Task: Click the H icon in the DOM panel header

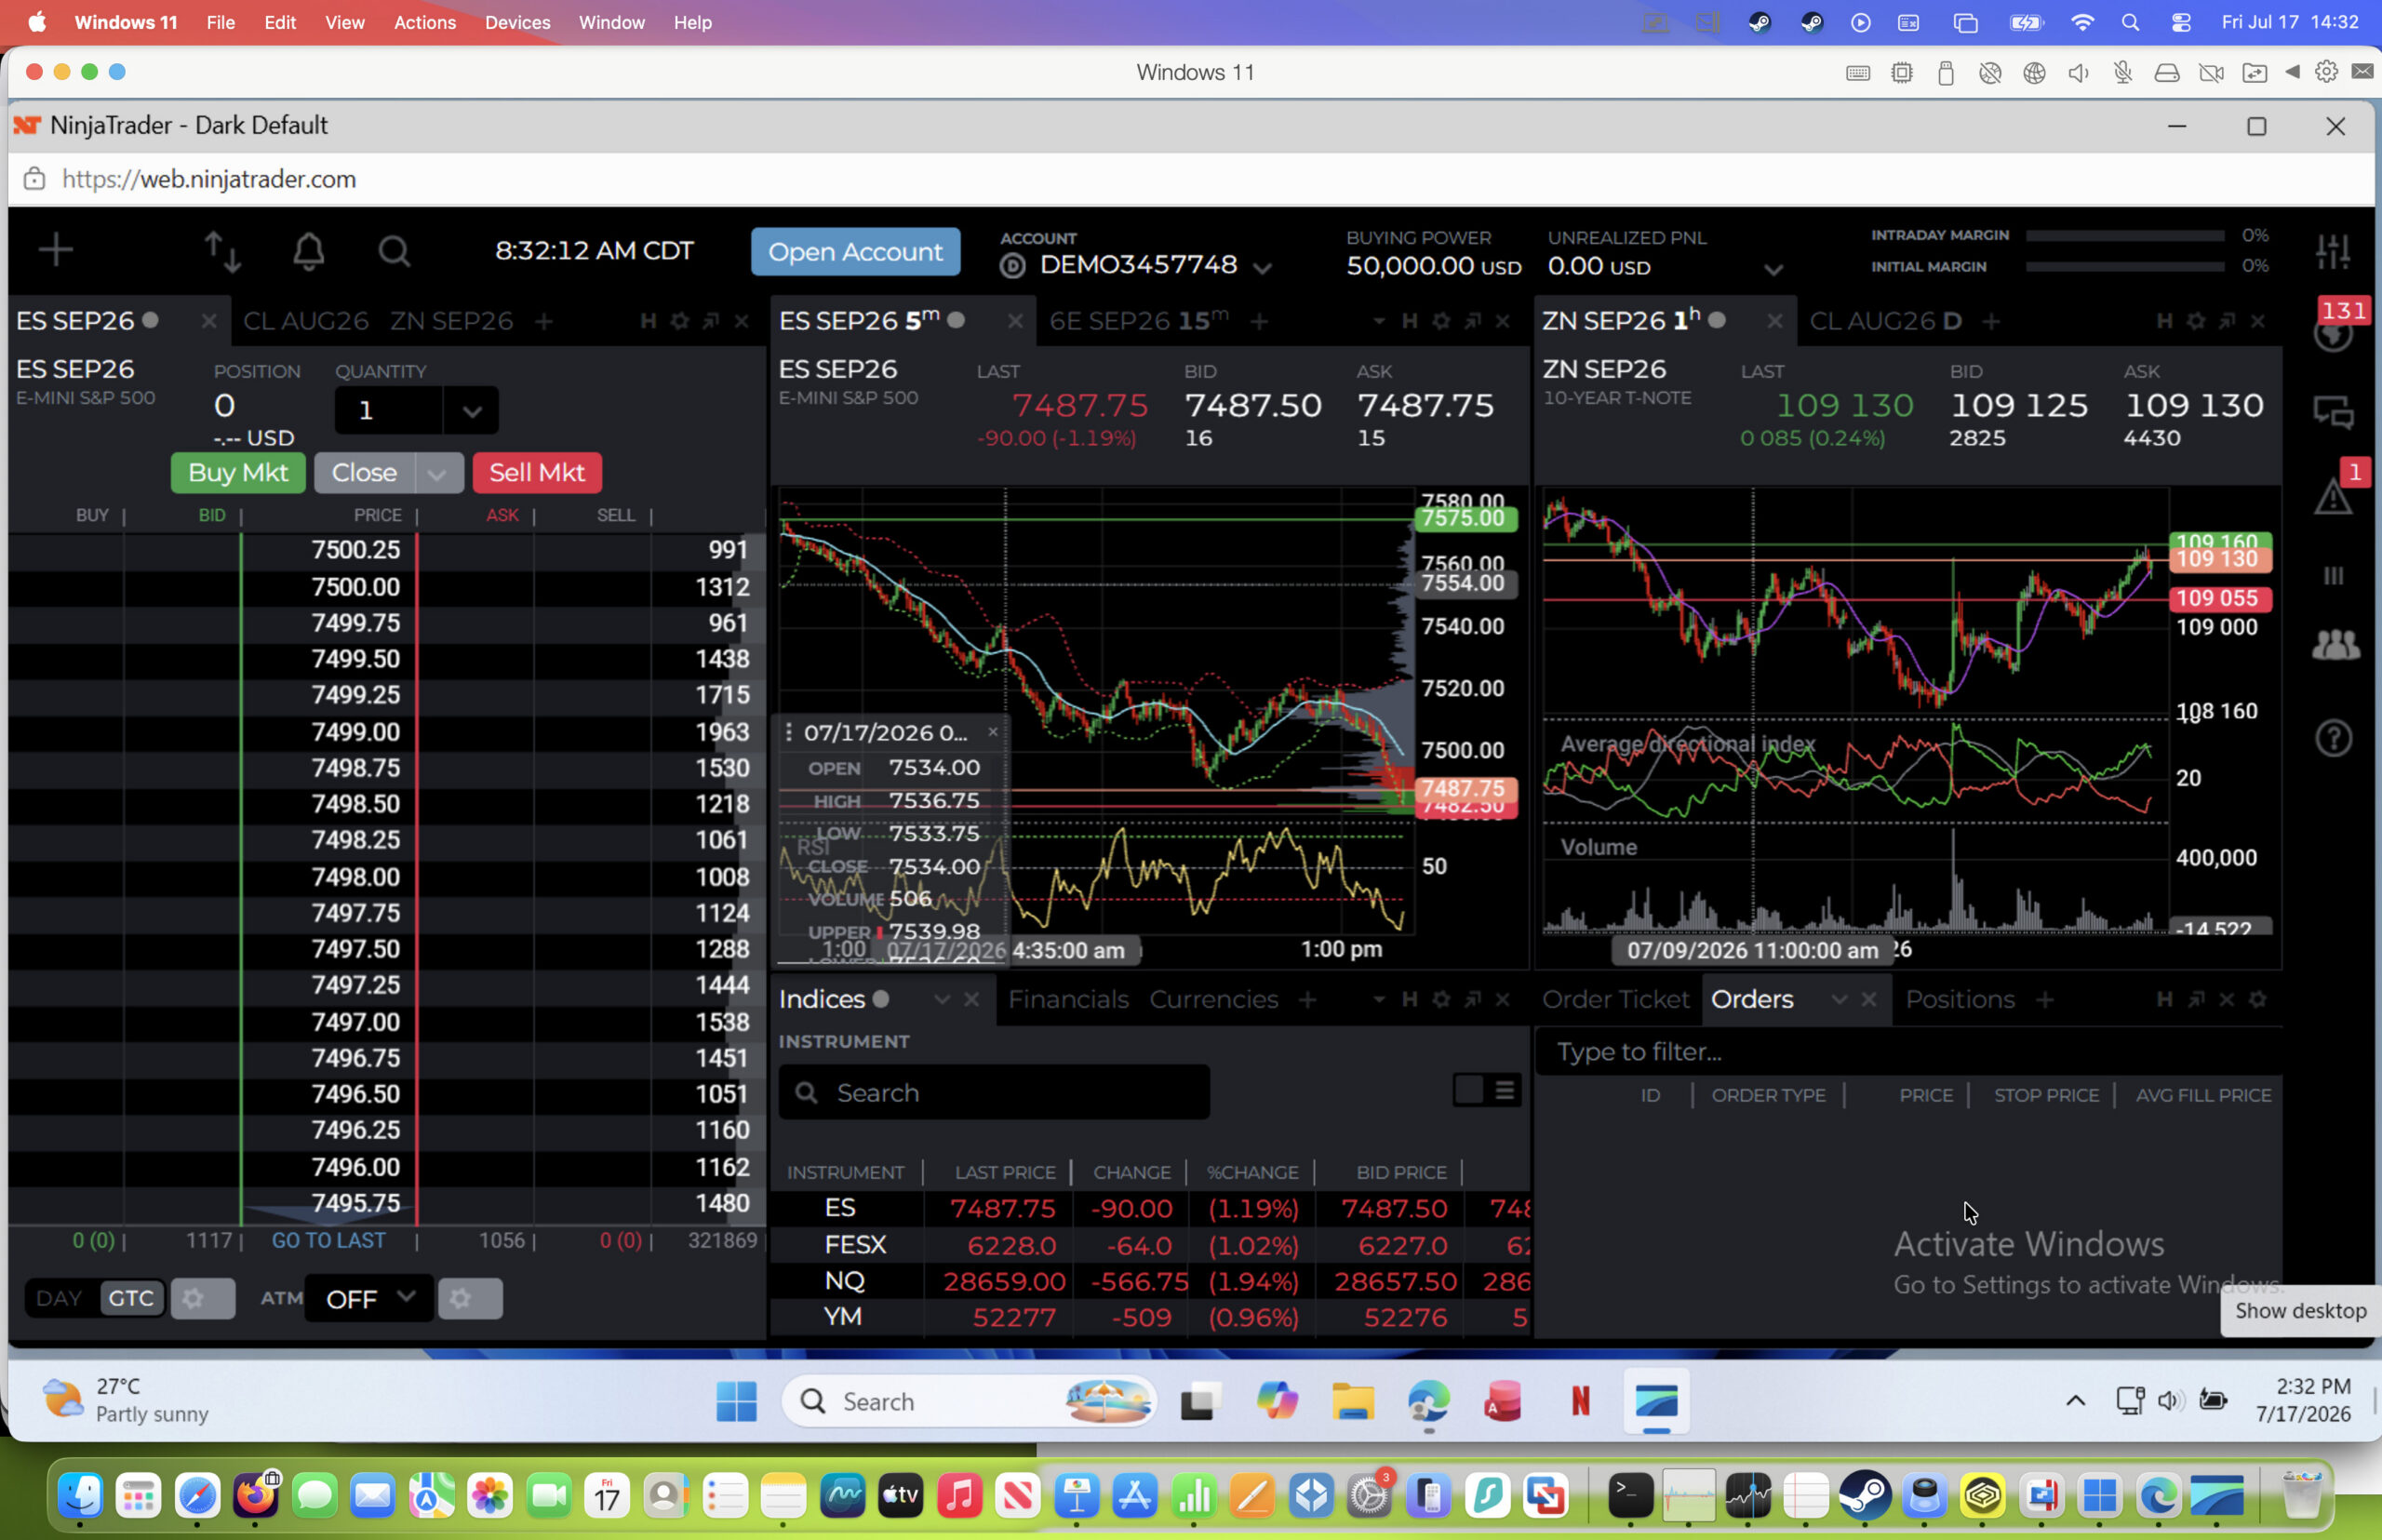Action: click(648, 321)
